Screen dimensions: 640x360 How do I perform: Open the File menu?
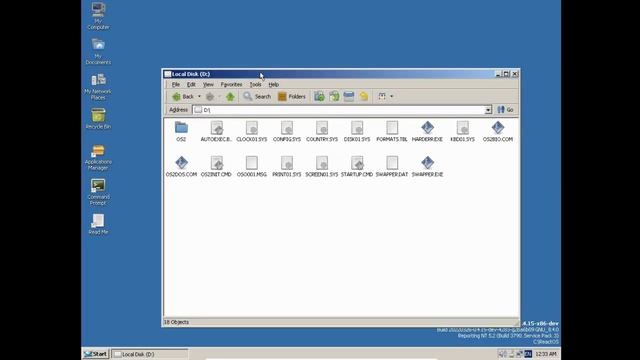176,84
